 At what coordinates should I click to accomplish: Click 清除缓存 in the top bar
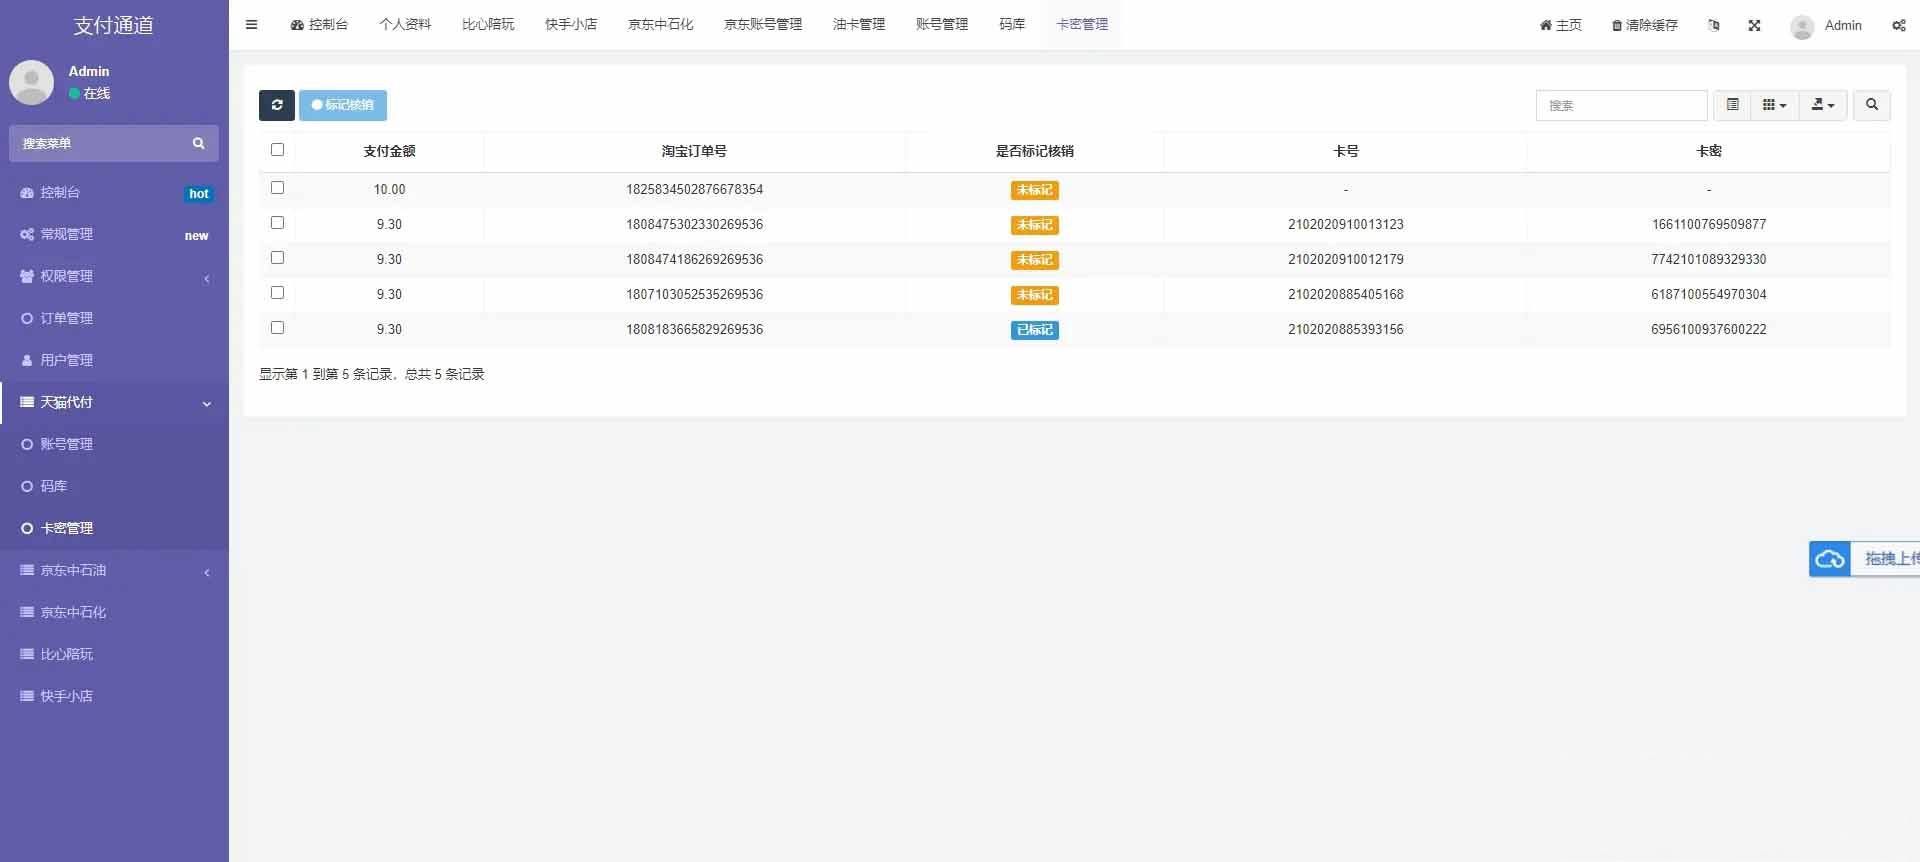click(1645, 25)
